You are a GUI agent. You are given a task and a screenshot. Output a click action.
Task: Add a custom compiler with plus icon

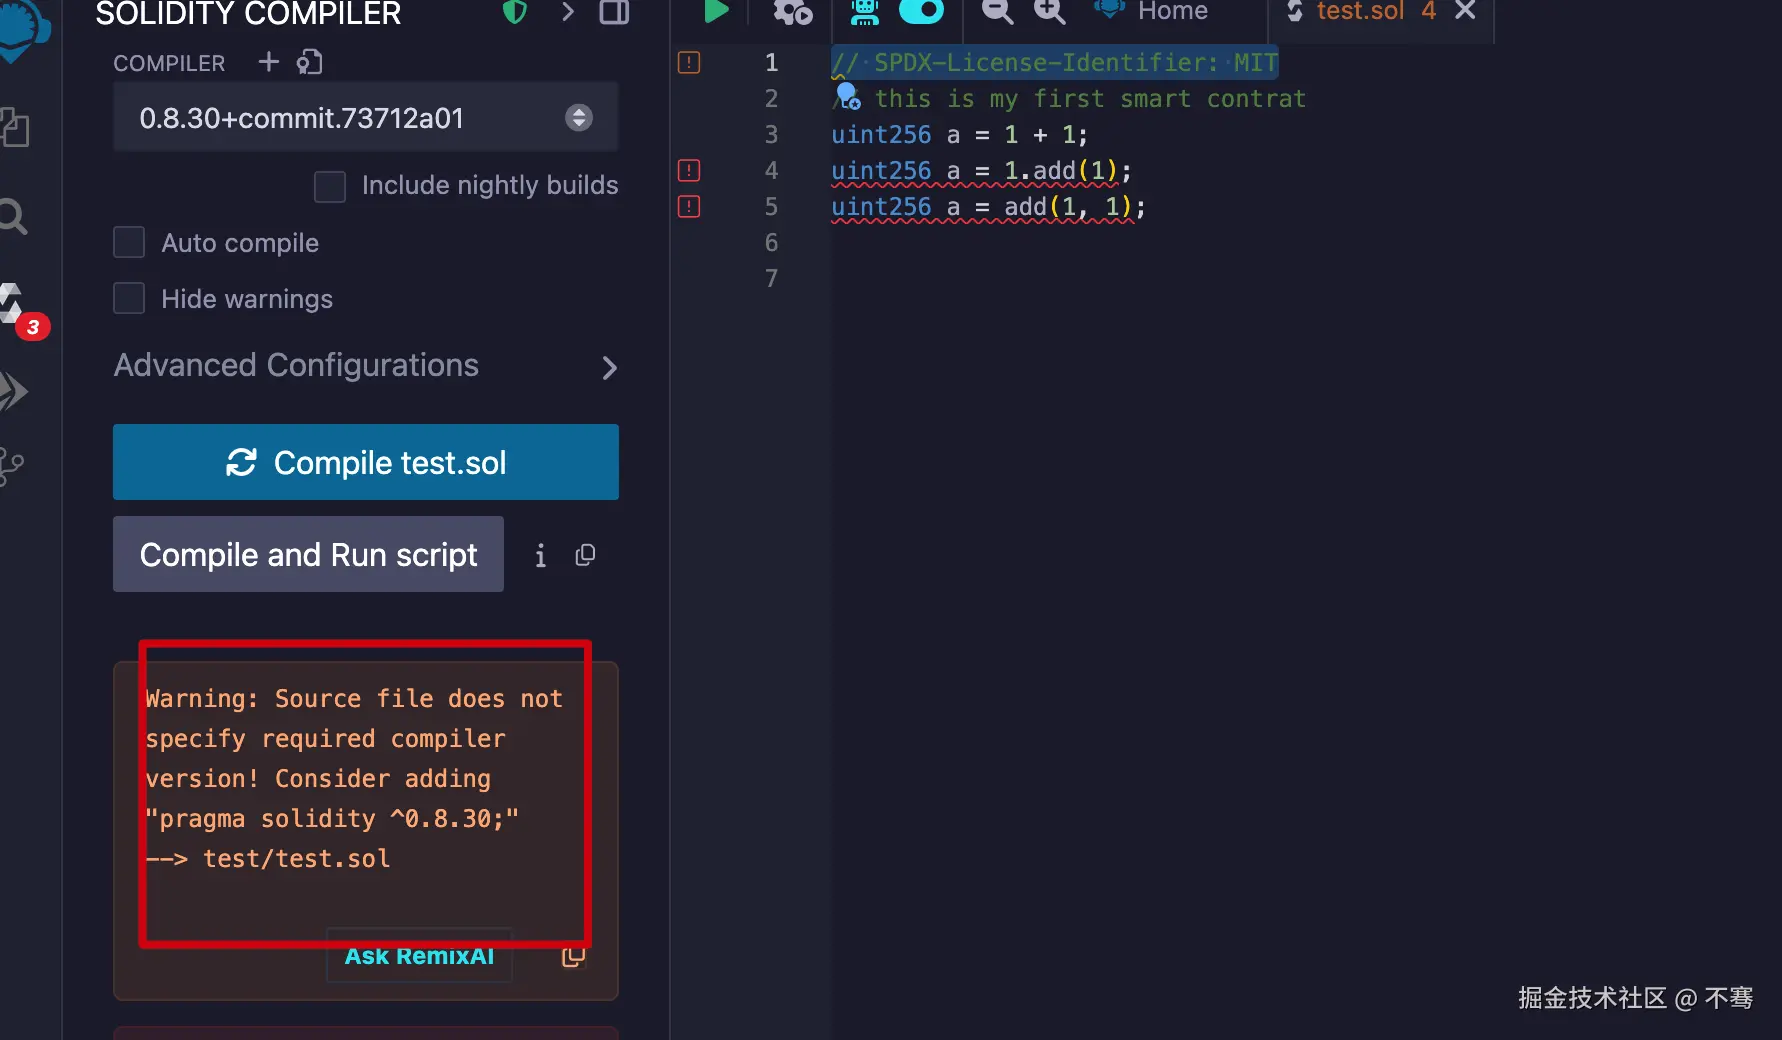click(268, 62)
